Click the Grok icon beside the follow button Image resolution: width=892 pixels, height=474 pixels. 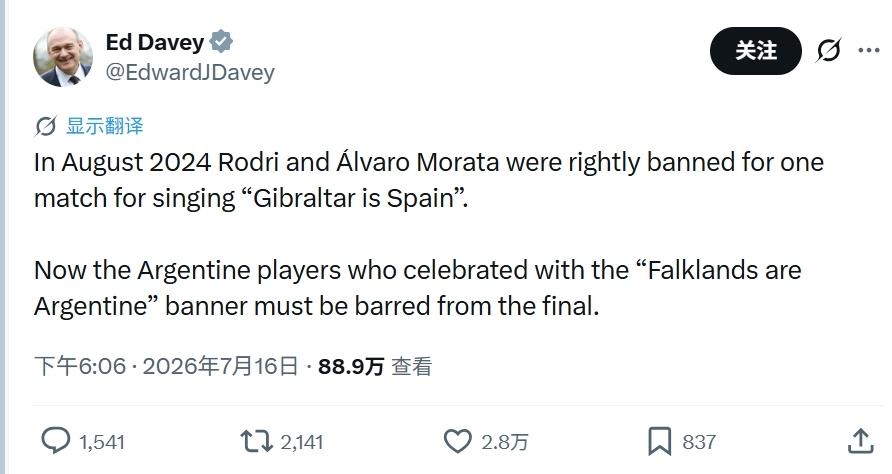[828, 51]
